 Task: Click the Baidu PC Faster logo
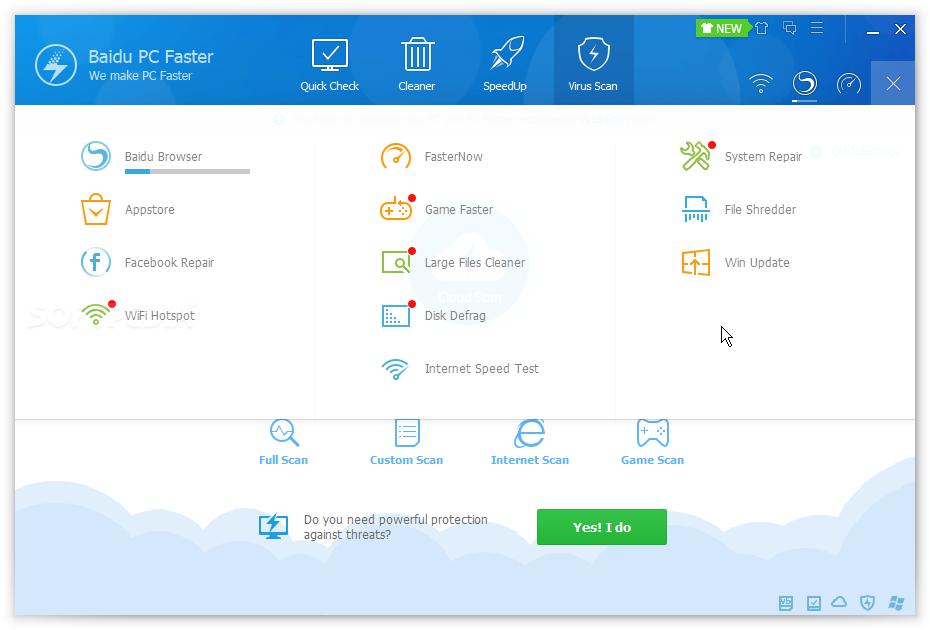56,65
